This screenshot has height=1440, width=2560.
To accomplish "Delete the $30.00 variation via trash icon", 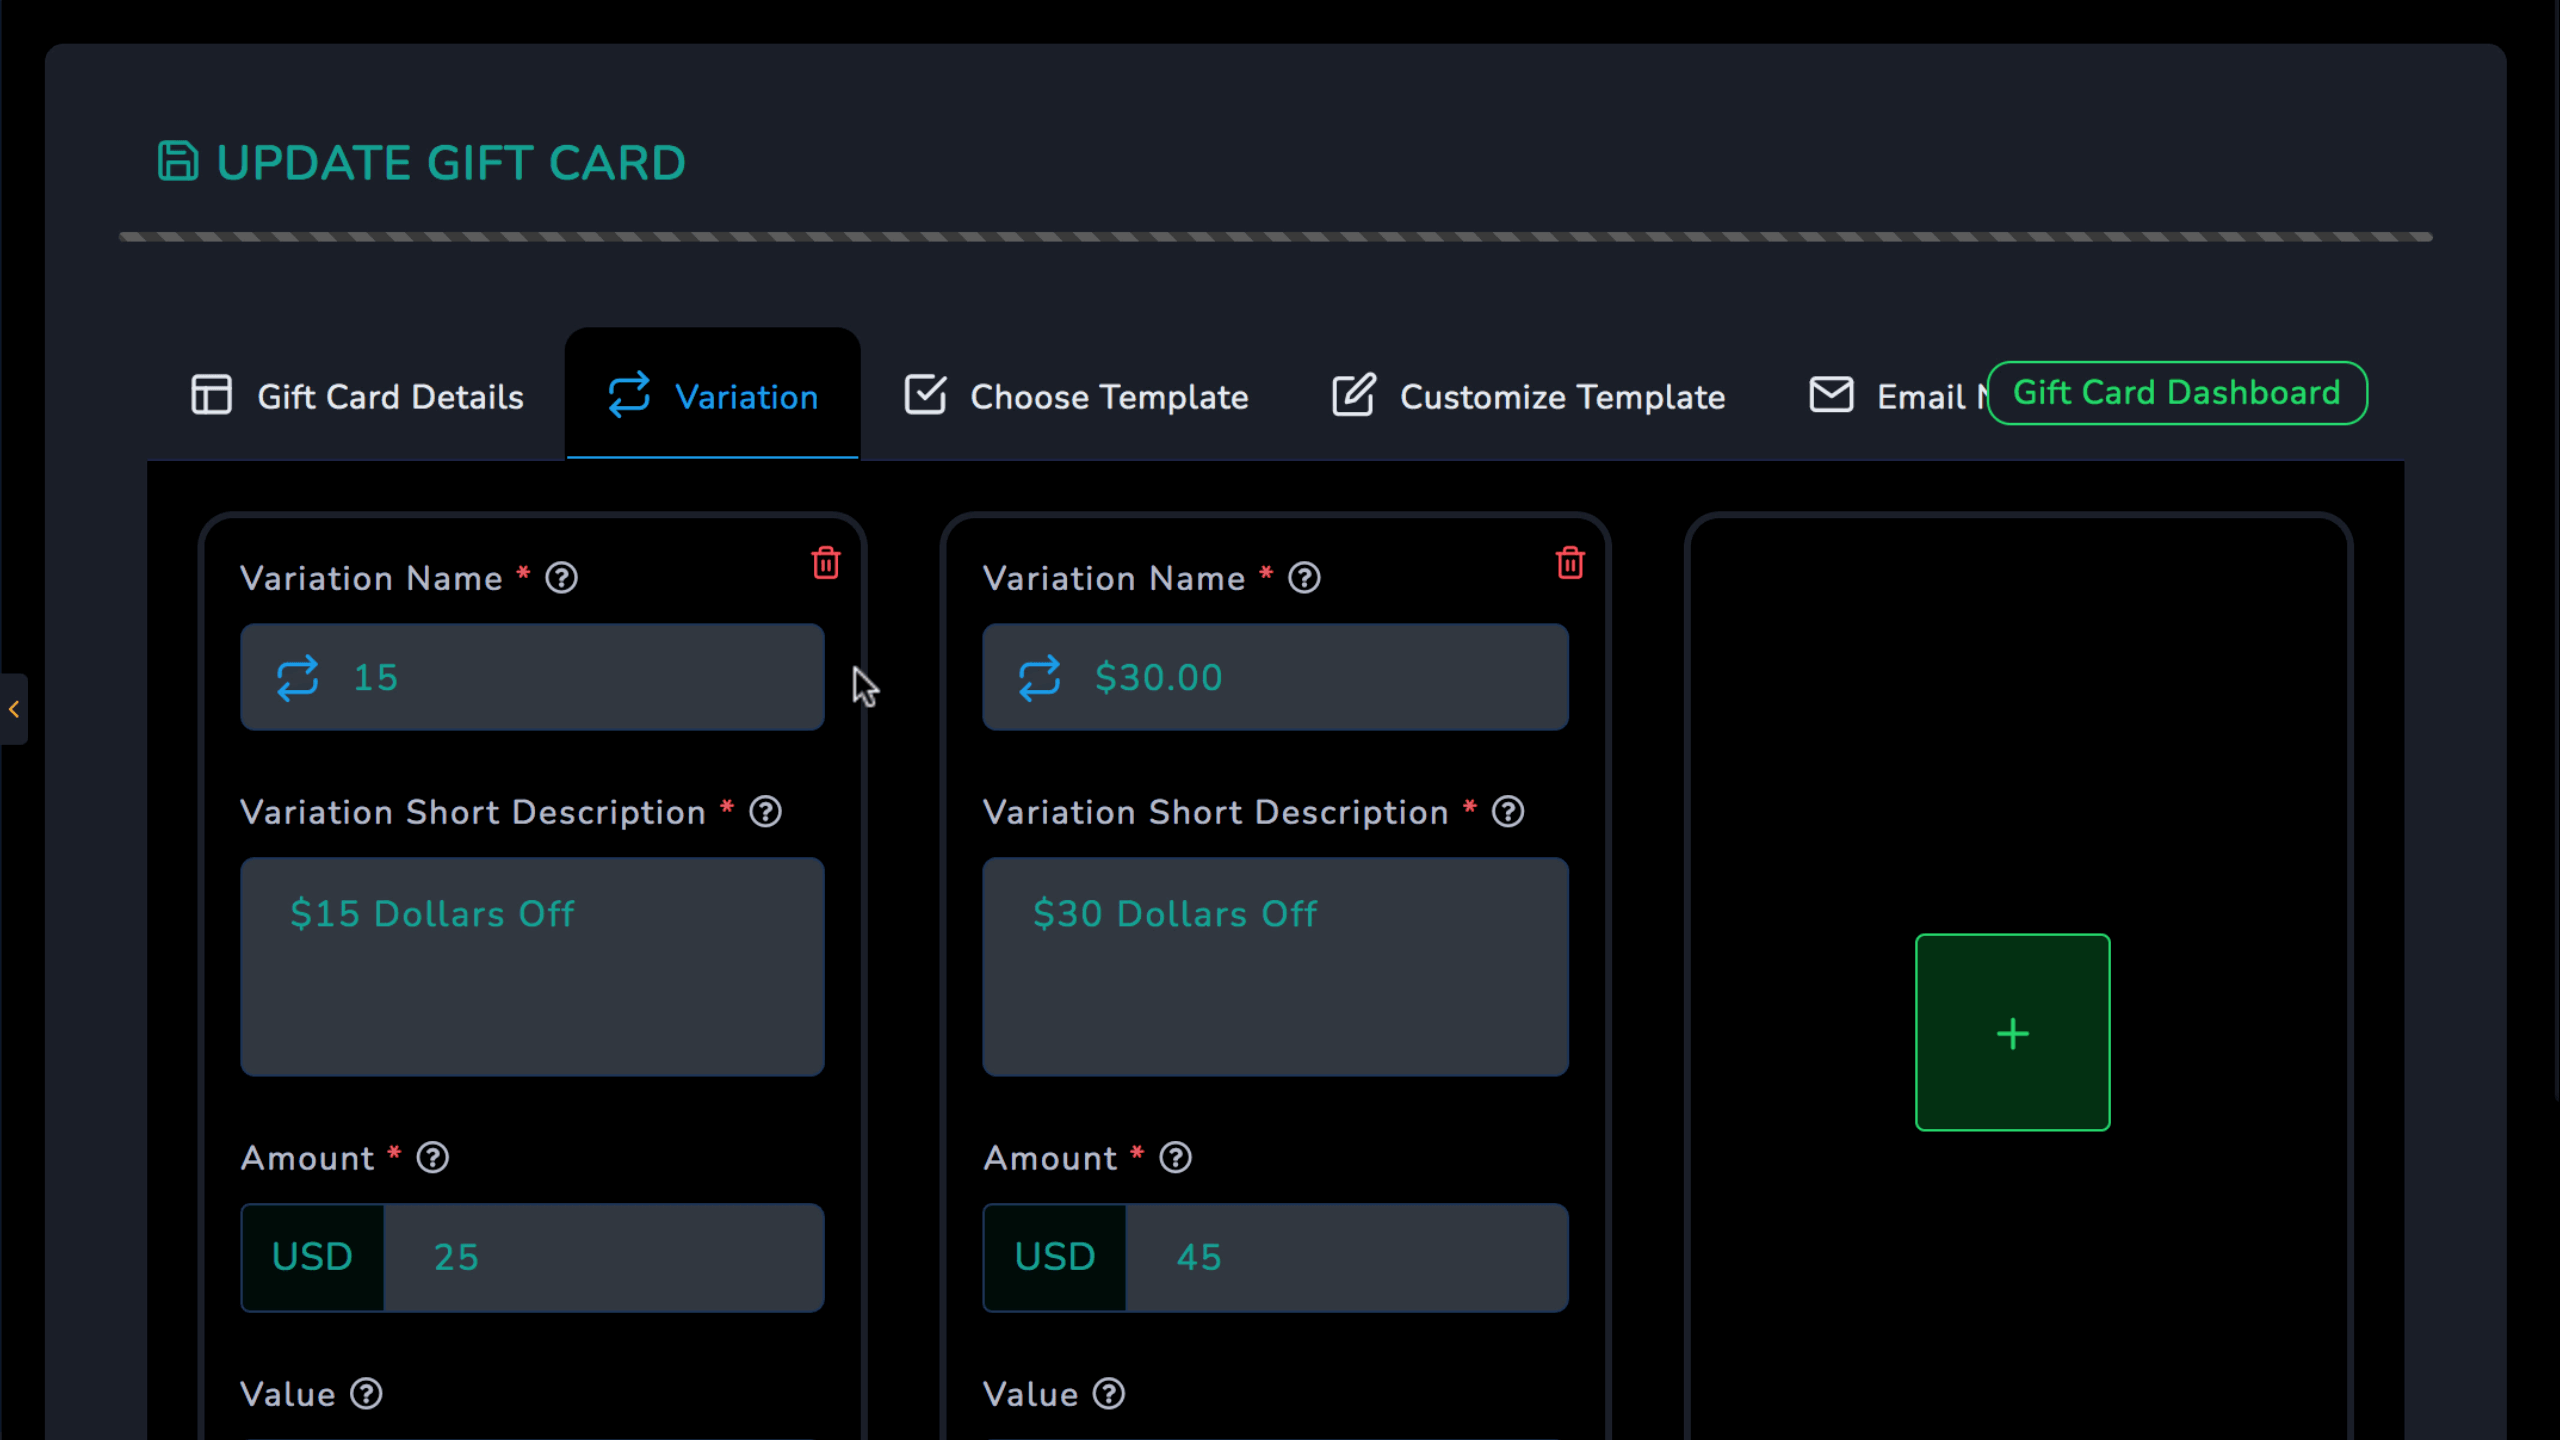I will [1570, 563].
